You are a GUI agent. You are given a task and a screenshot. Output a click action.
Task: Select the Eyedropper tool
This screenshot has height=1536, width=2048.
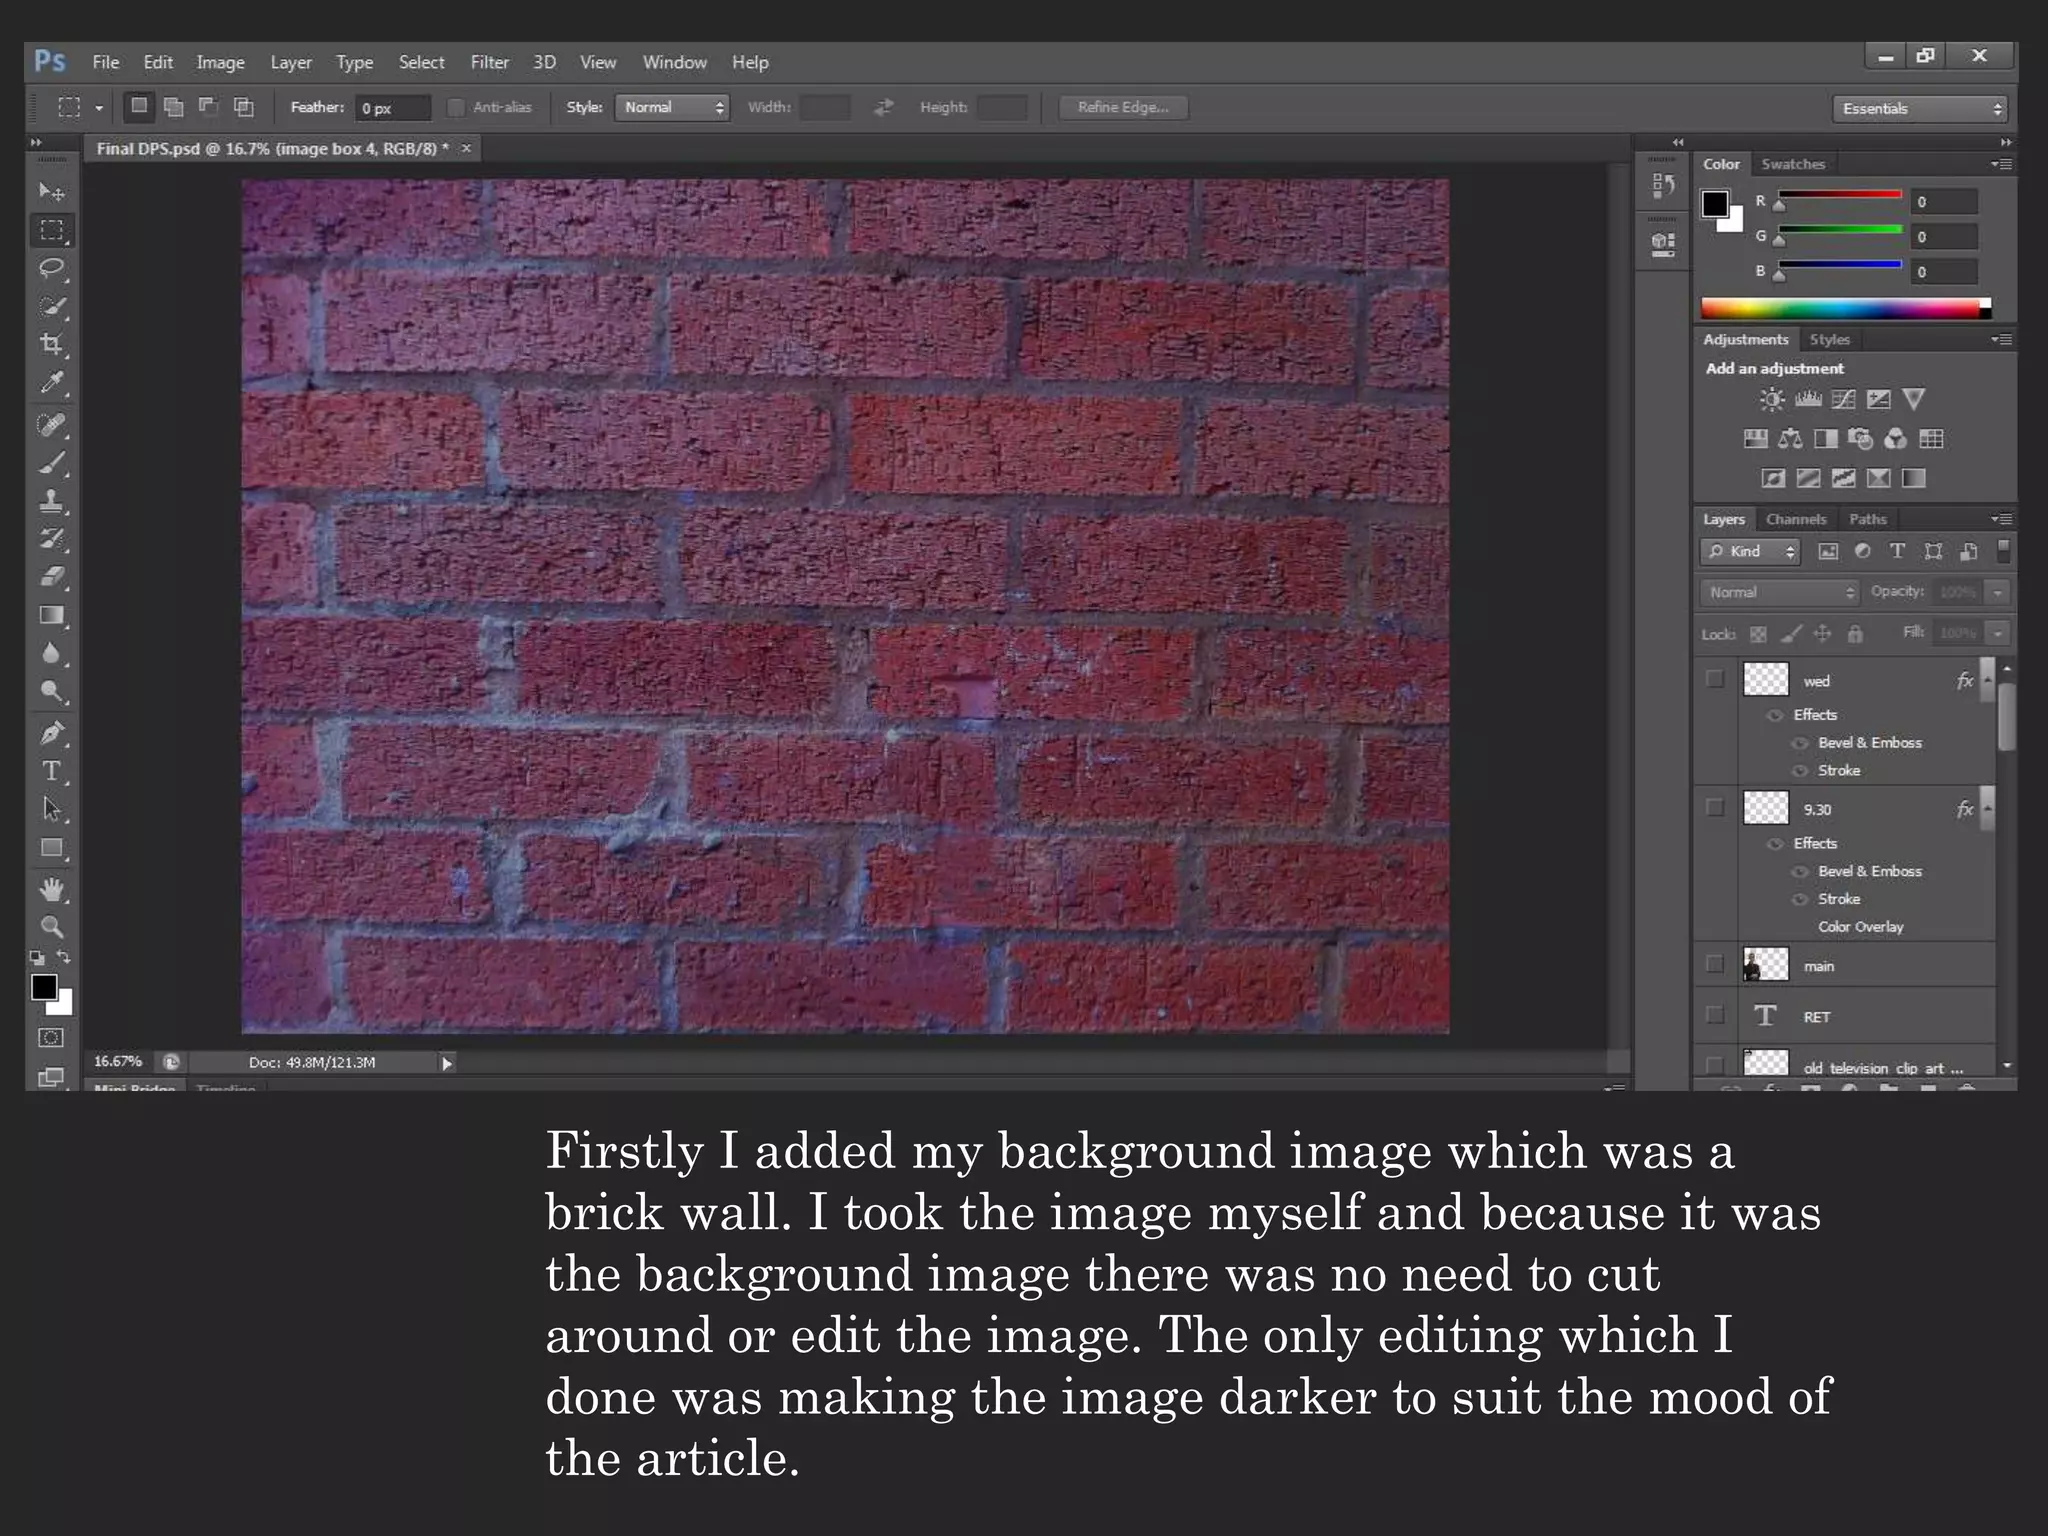[x=51, y=383]
